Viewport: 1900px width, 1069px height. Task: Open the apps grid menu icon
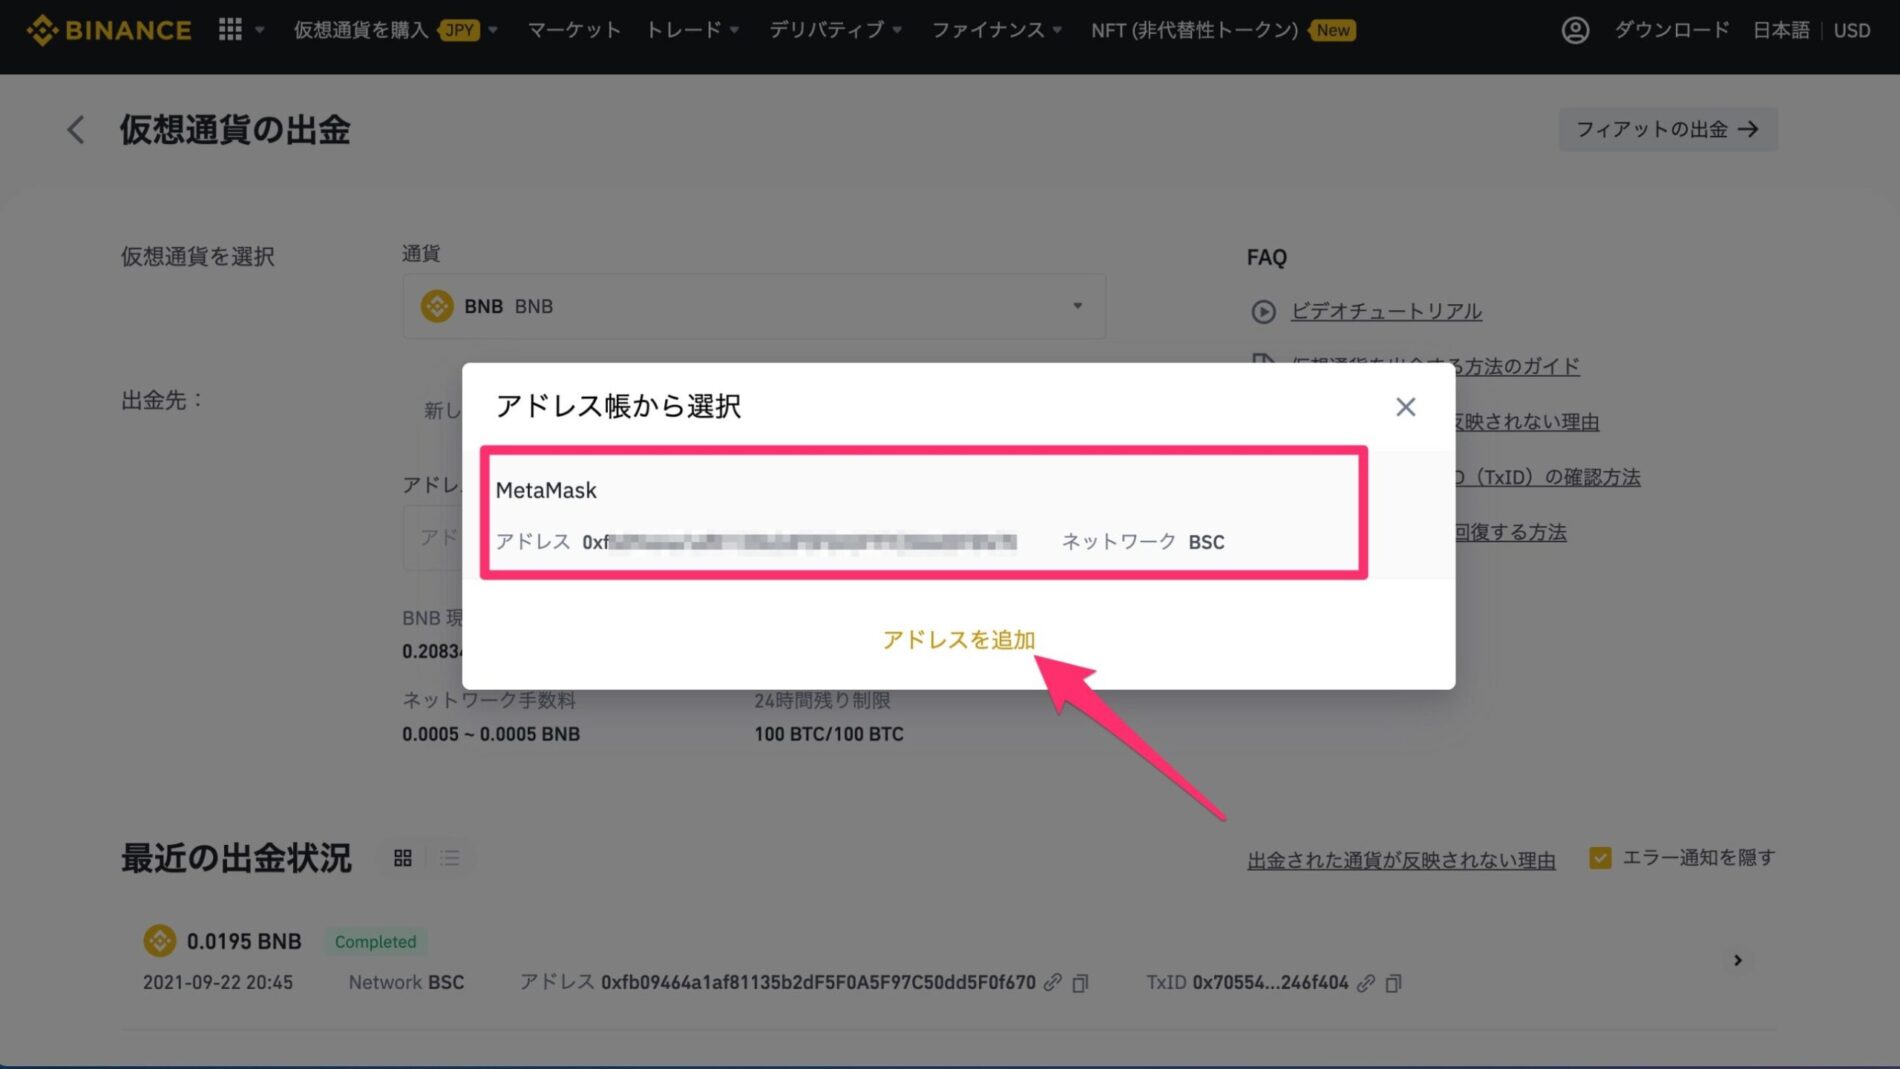click(x=230, y=30)
